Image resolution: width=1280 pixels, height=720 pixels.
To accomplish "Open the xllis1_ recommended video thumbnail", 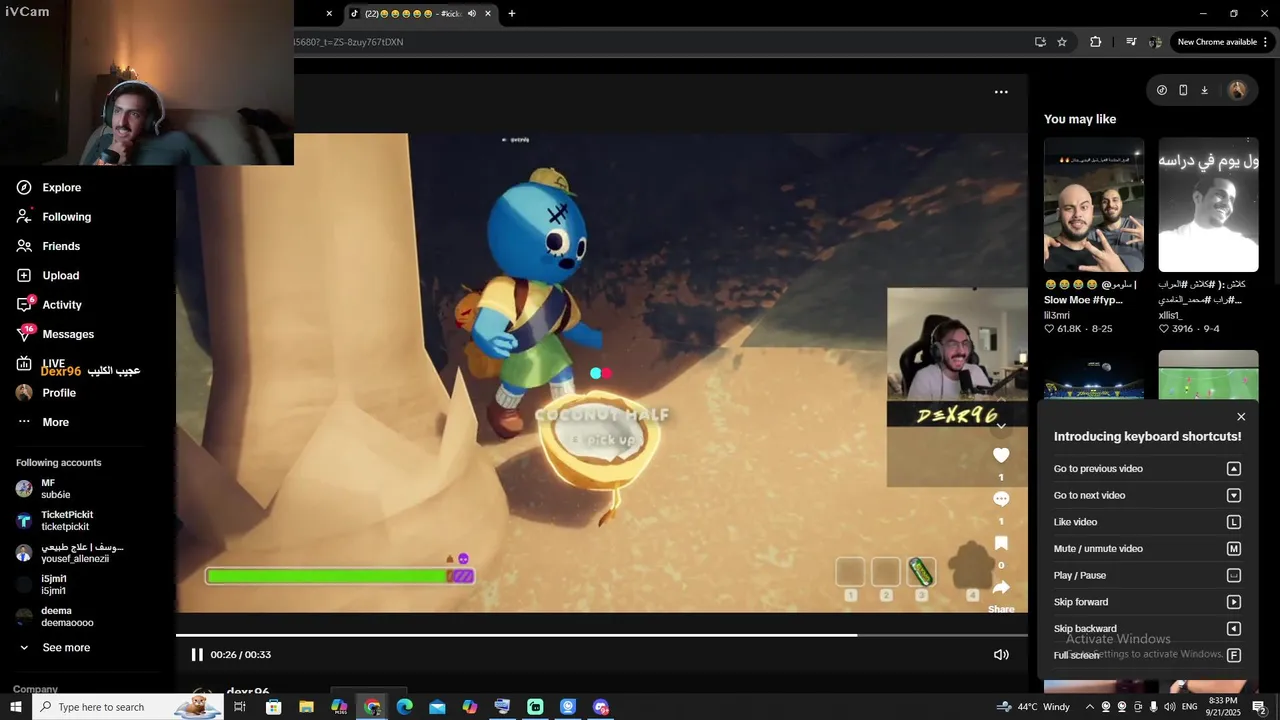I will click(1208, 205).
